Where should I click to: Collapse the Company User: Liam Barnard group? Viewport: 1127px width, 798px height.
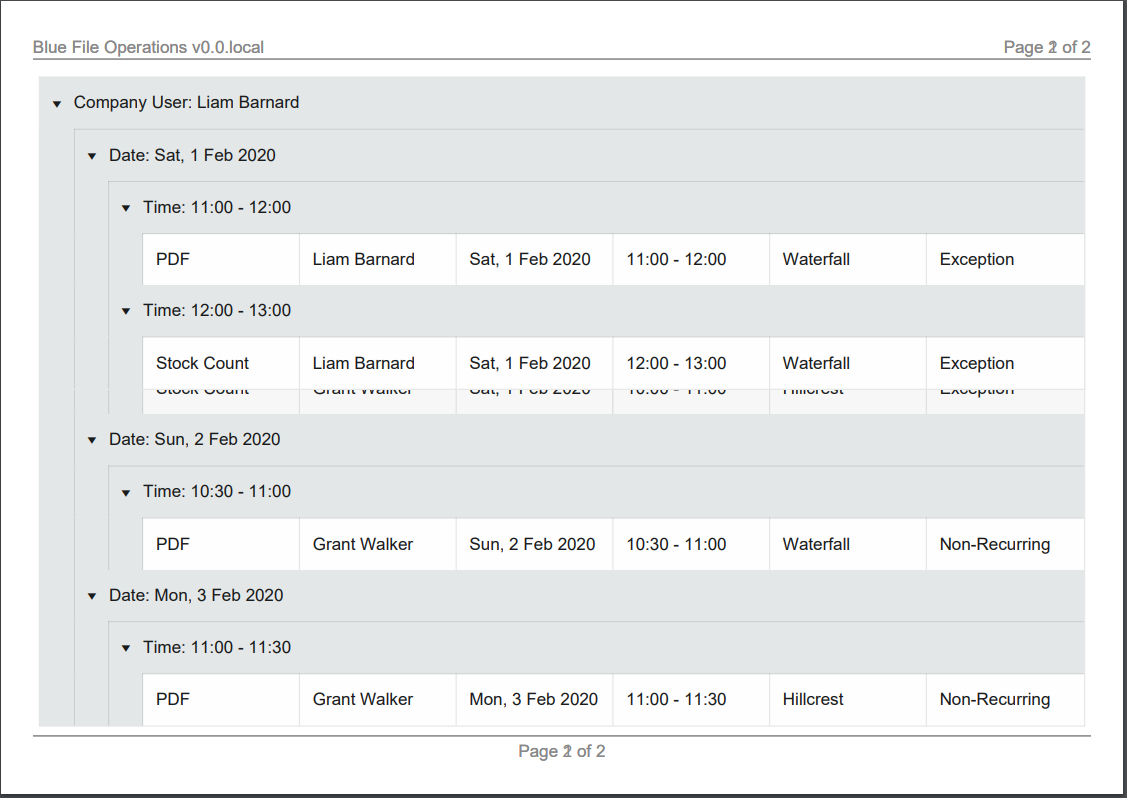pos(57,103)
